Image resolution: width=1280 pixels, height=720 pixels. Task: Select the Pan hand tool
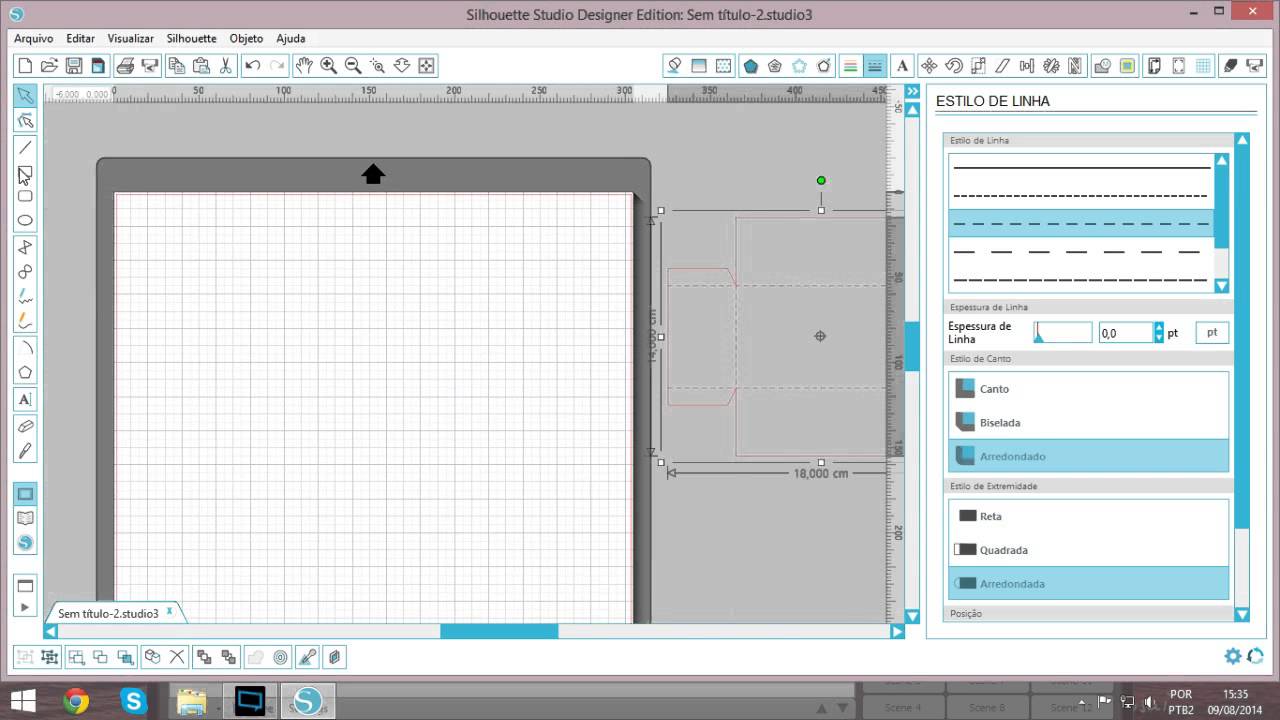(304, 66)
